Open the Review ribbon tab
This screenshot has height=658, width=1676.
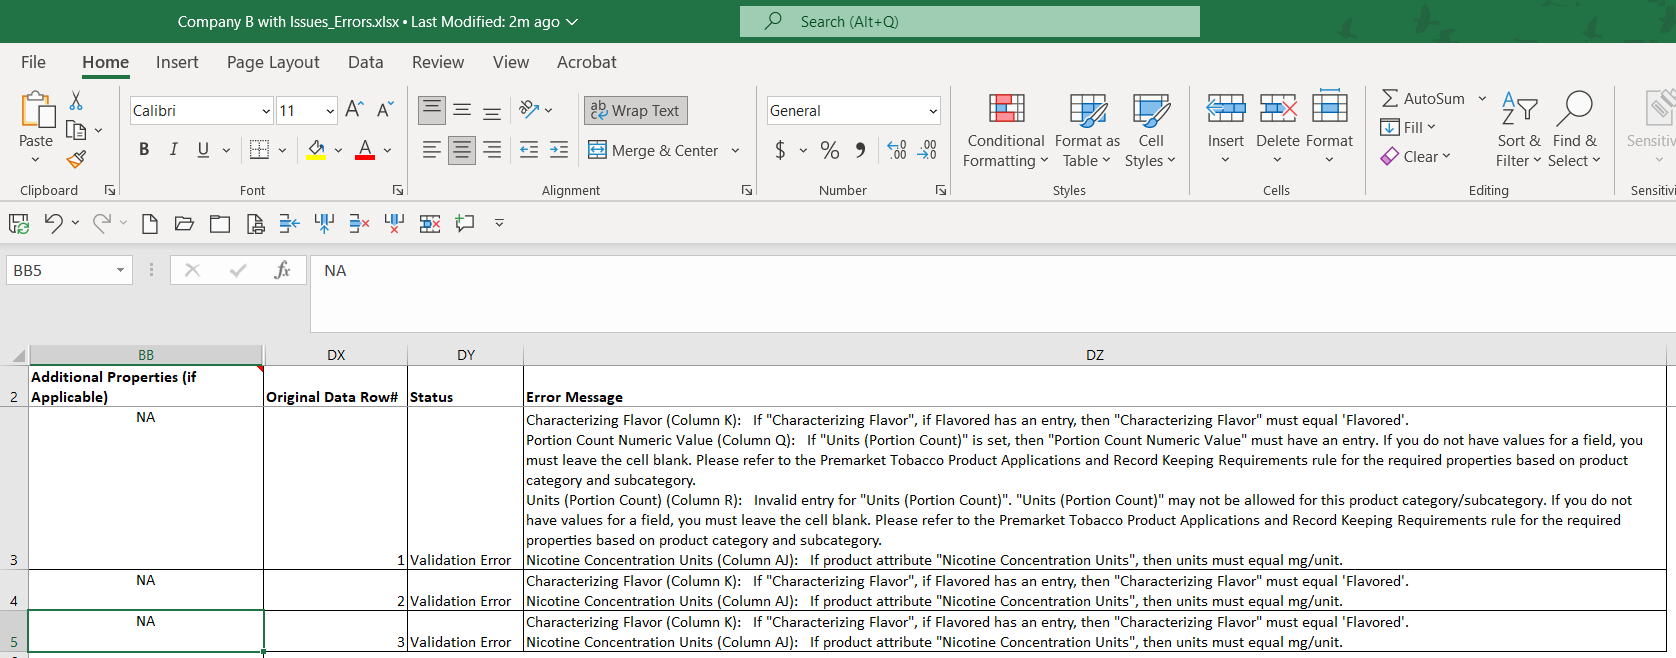[x=438, y=62]
